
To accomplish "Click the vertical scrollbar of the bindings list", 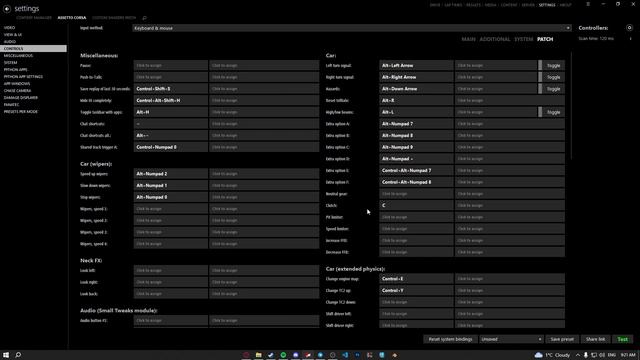I will [x=571, y=105].
